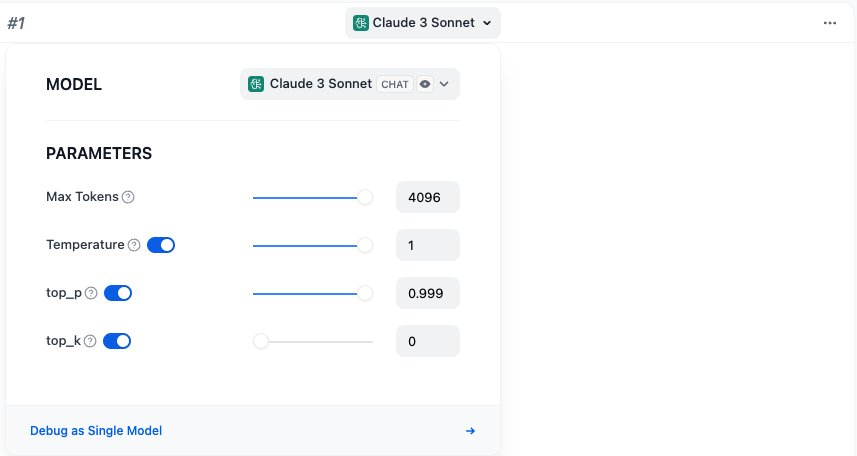The height and width of the screenshot is (456, 857).
Task: Click the eye vision icon in model selector
Action: tap(425, 84)
